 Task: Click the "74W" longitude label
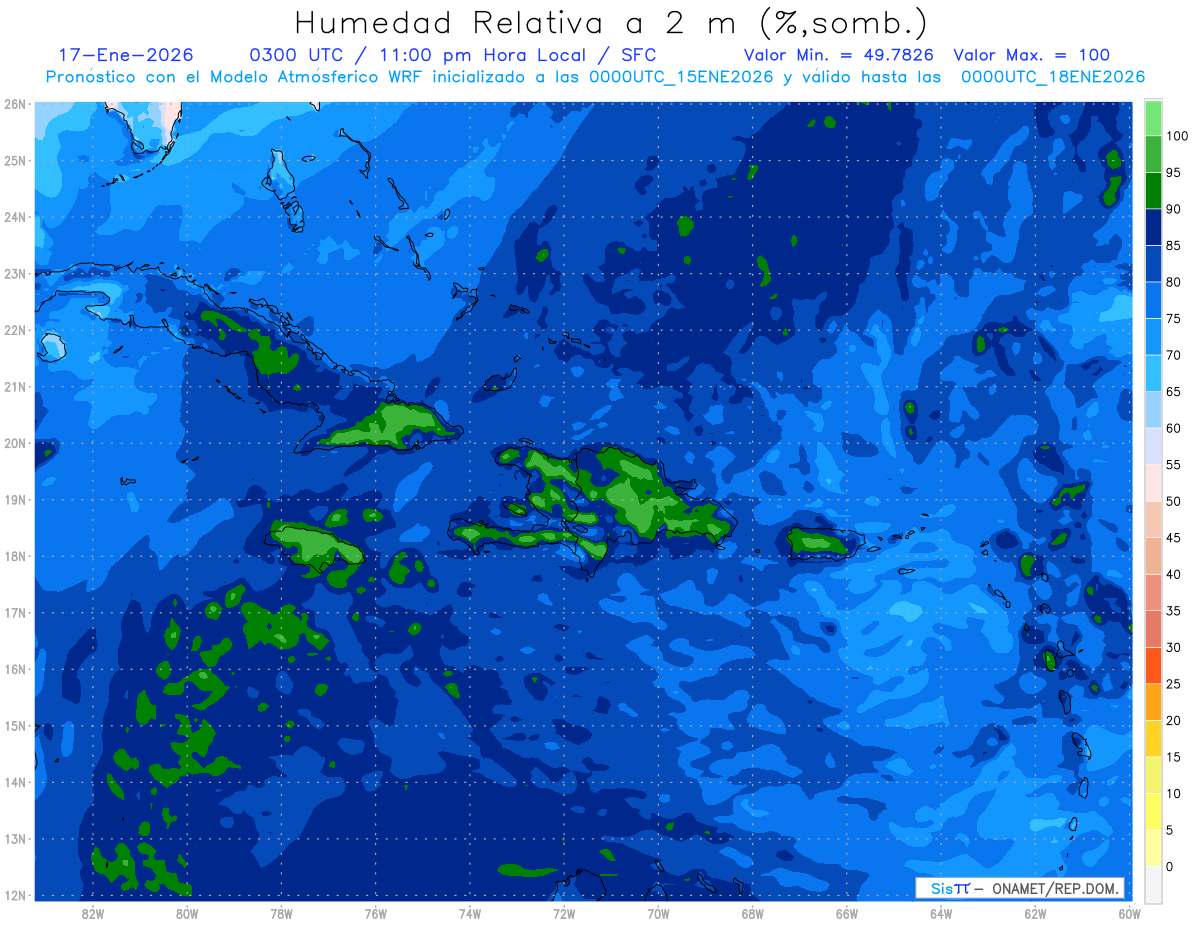(470, 913)
